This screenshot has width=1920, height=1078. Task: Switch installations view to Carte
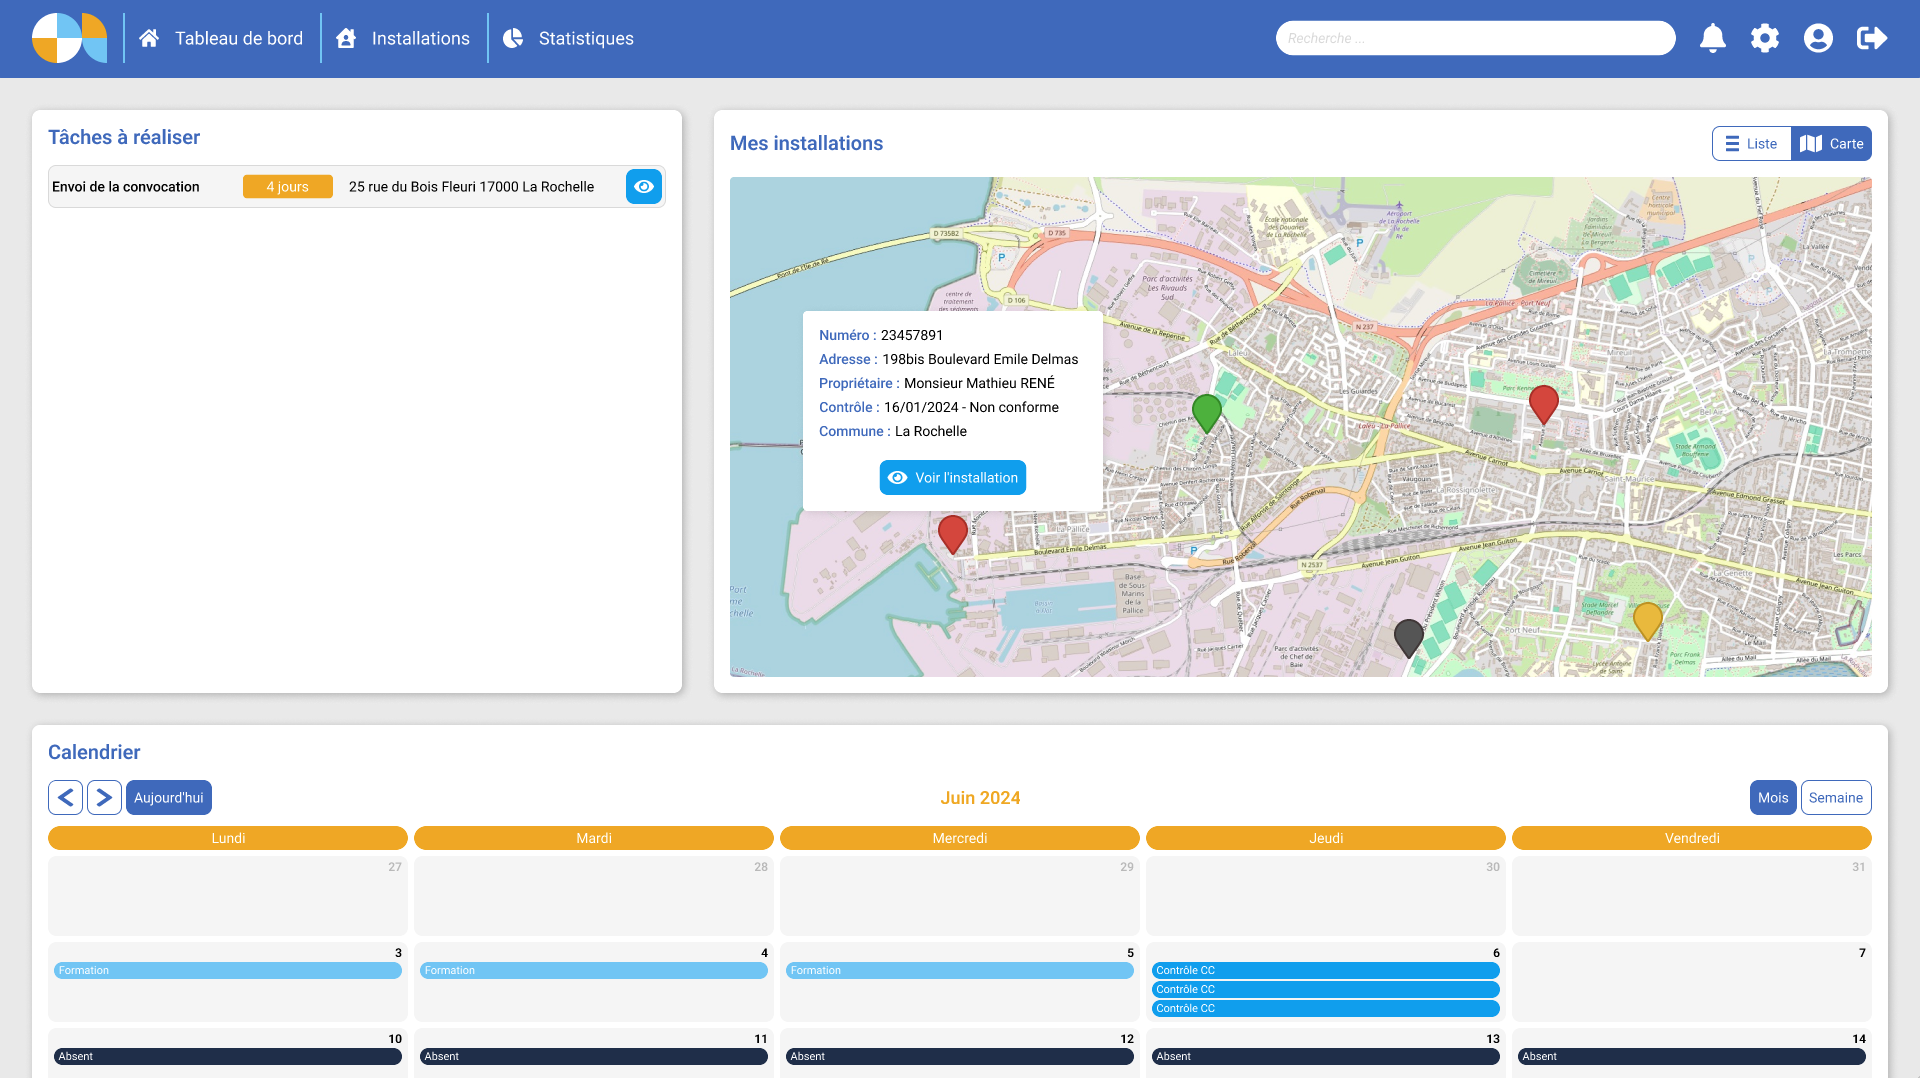click(1832, 143)
